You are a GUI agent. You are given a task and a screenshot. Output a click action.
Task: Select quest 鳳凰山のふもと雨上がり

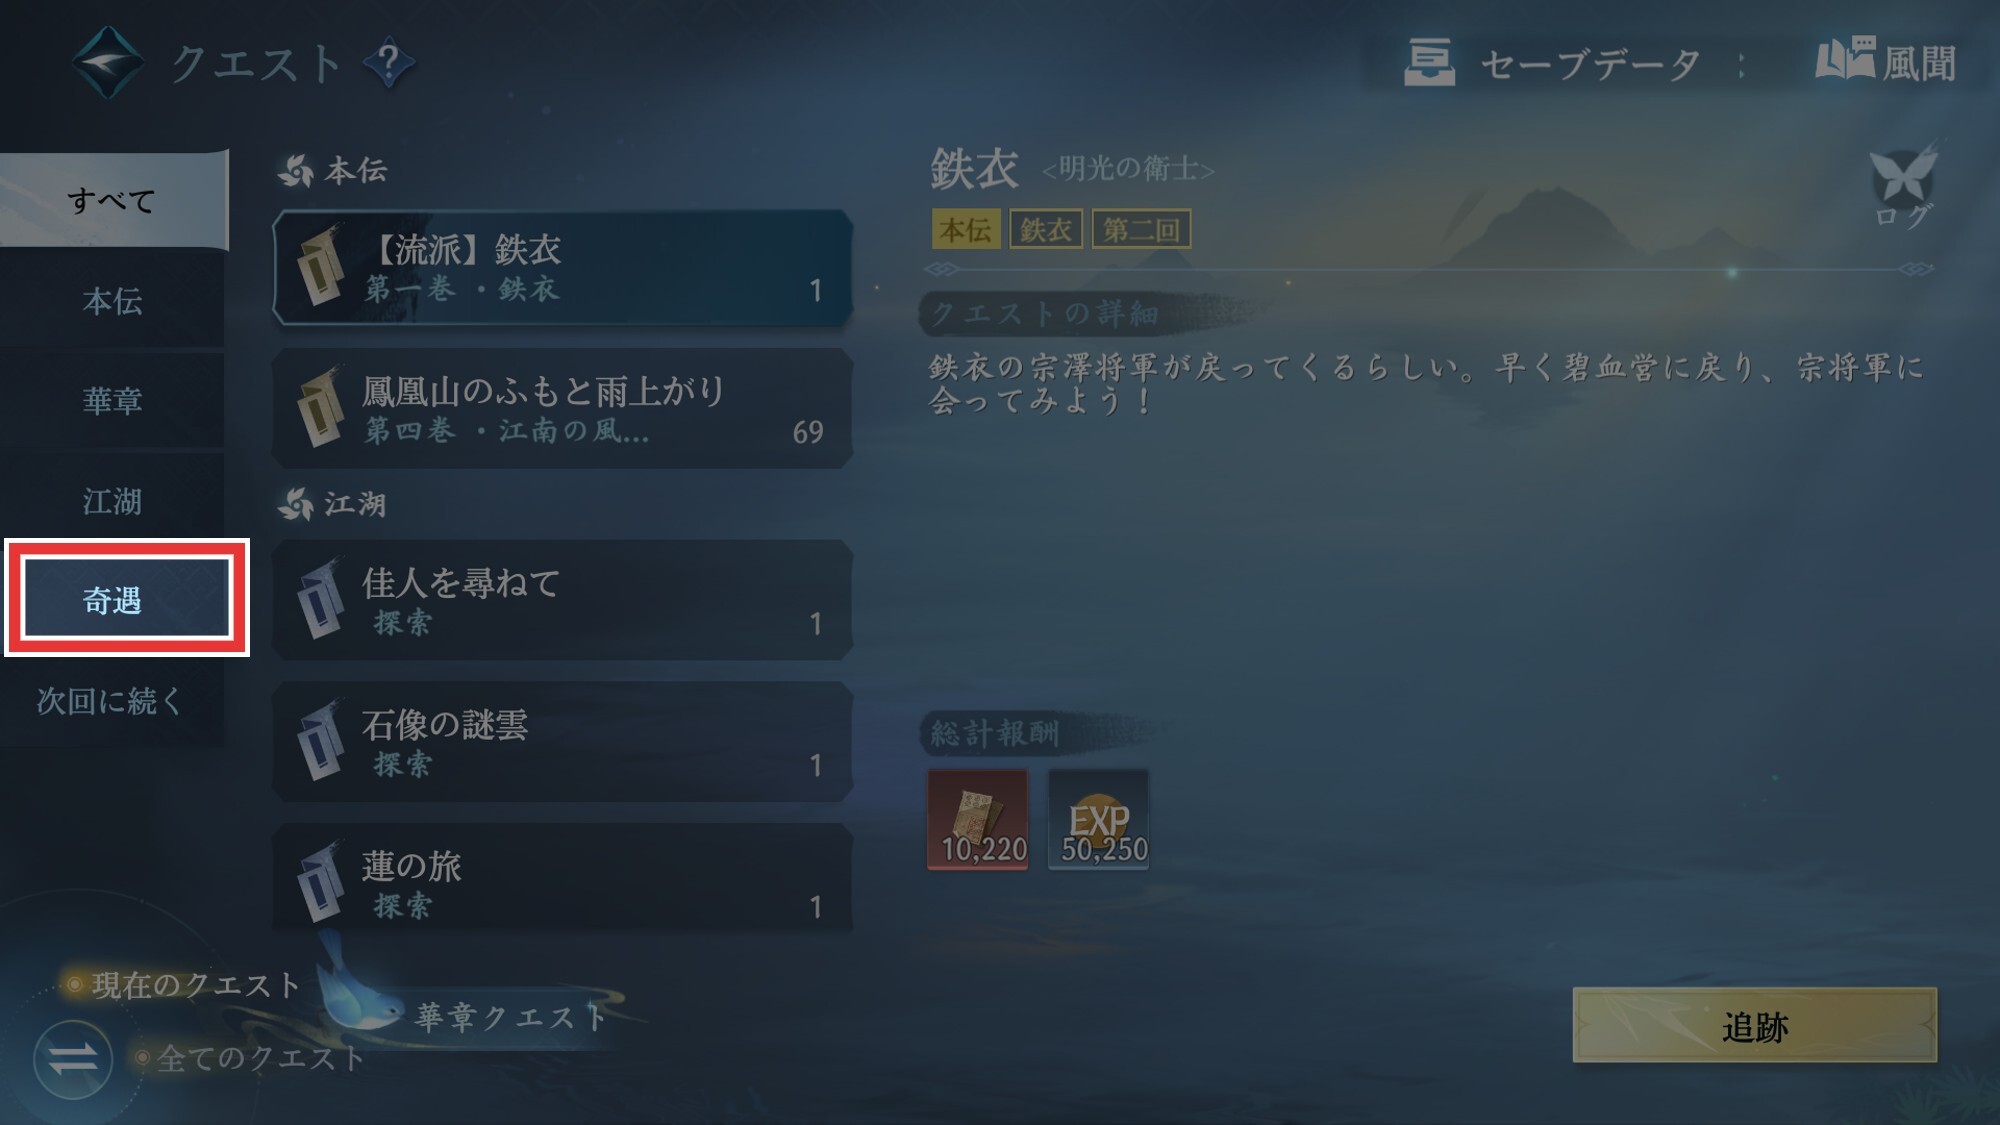click(x=563, y=409)
